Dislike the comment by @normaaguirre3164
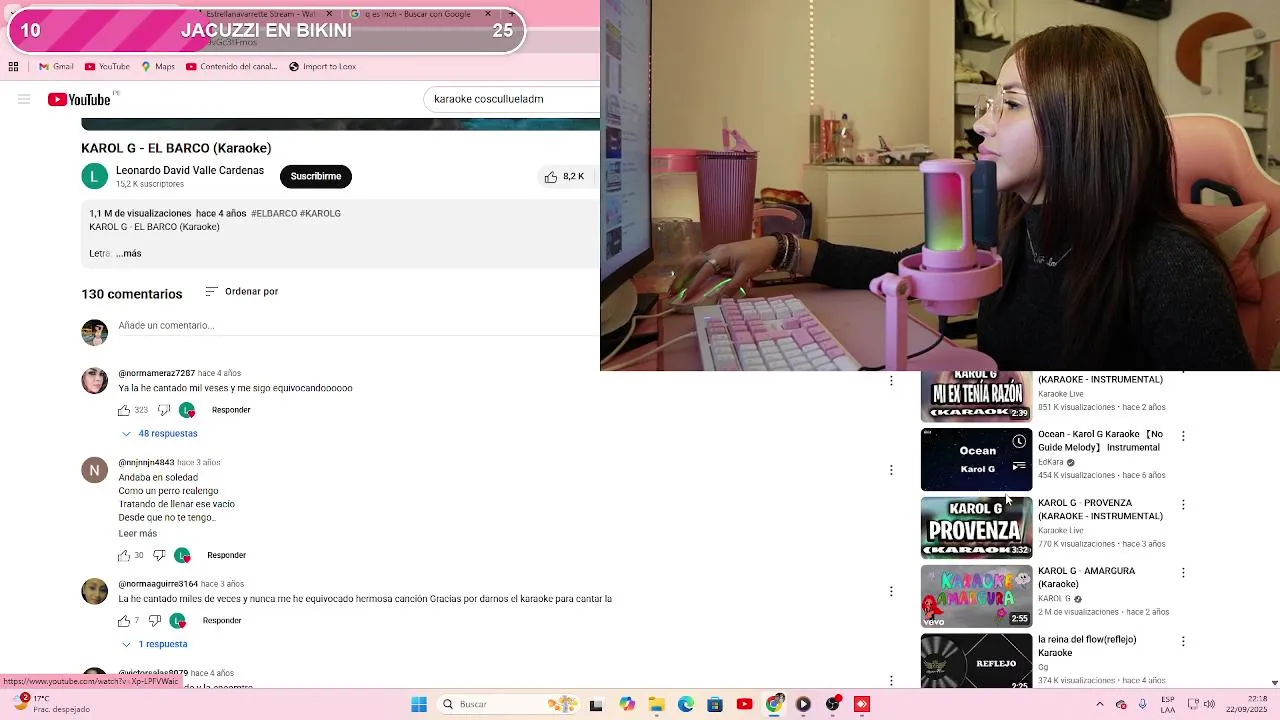This screenshot has width=1280, height=720. [x=155, y=621]
